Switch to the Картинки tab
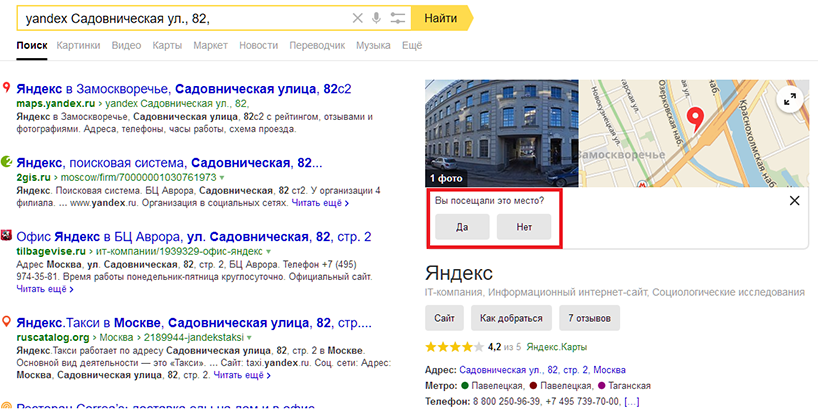 coord(78,45)
